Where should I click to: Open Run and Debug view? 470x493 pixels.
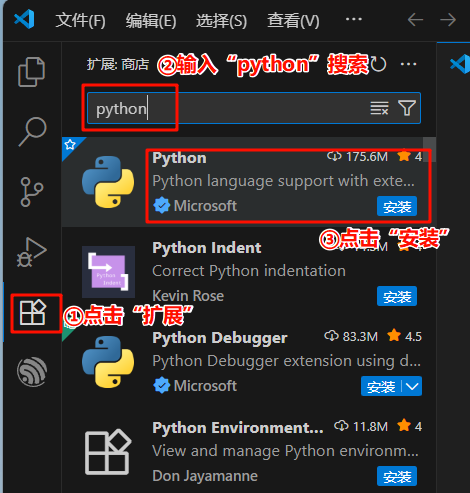pyautogui.click(x=32, y=252)
